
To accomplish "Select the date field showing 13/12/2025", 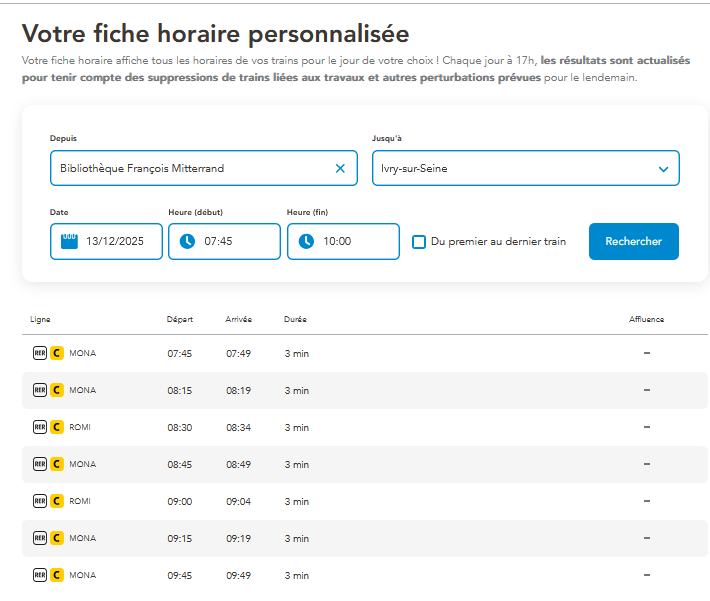I will pos(106,241).
